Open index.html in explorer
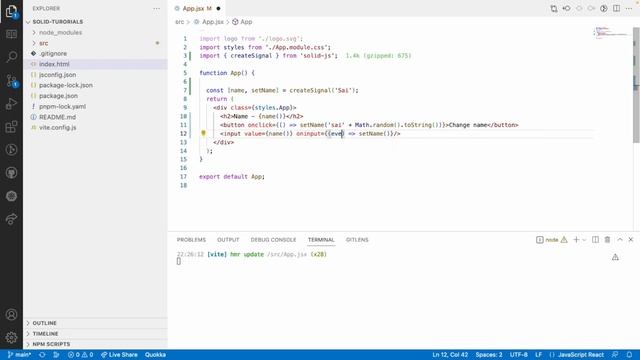 tap(54, 64)
